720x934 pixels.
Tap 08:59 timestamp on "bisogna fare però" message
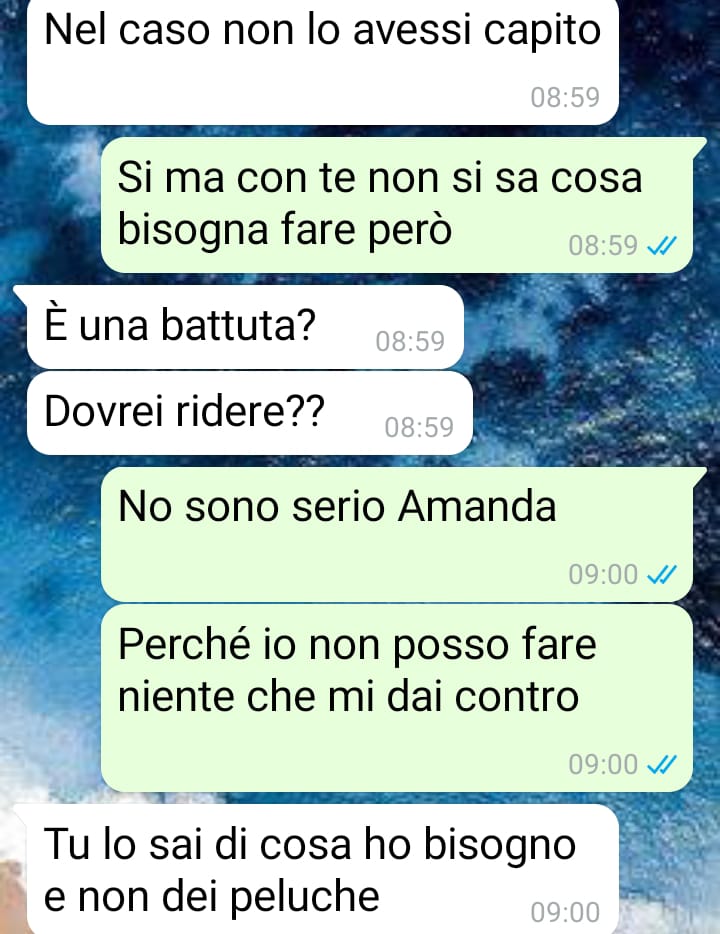click(x=603, y=245)
